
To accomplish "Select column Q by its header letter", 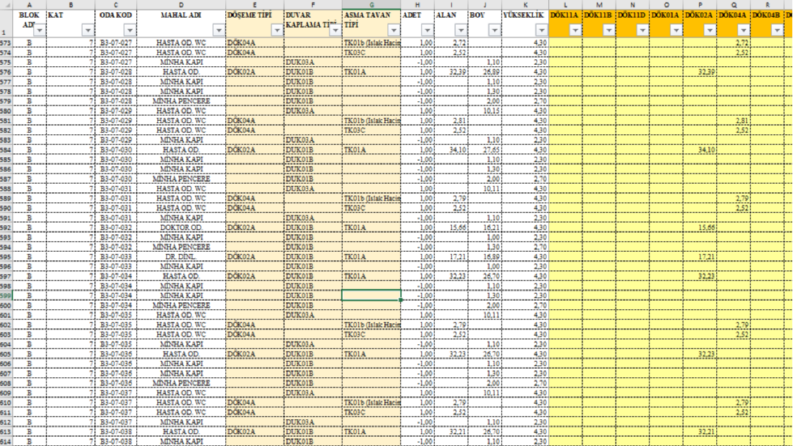I will pyautogui.click(x=734, y=5).
